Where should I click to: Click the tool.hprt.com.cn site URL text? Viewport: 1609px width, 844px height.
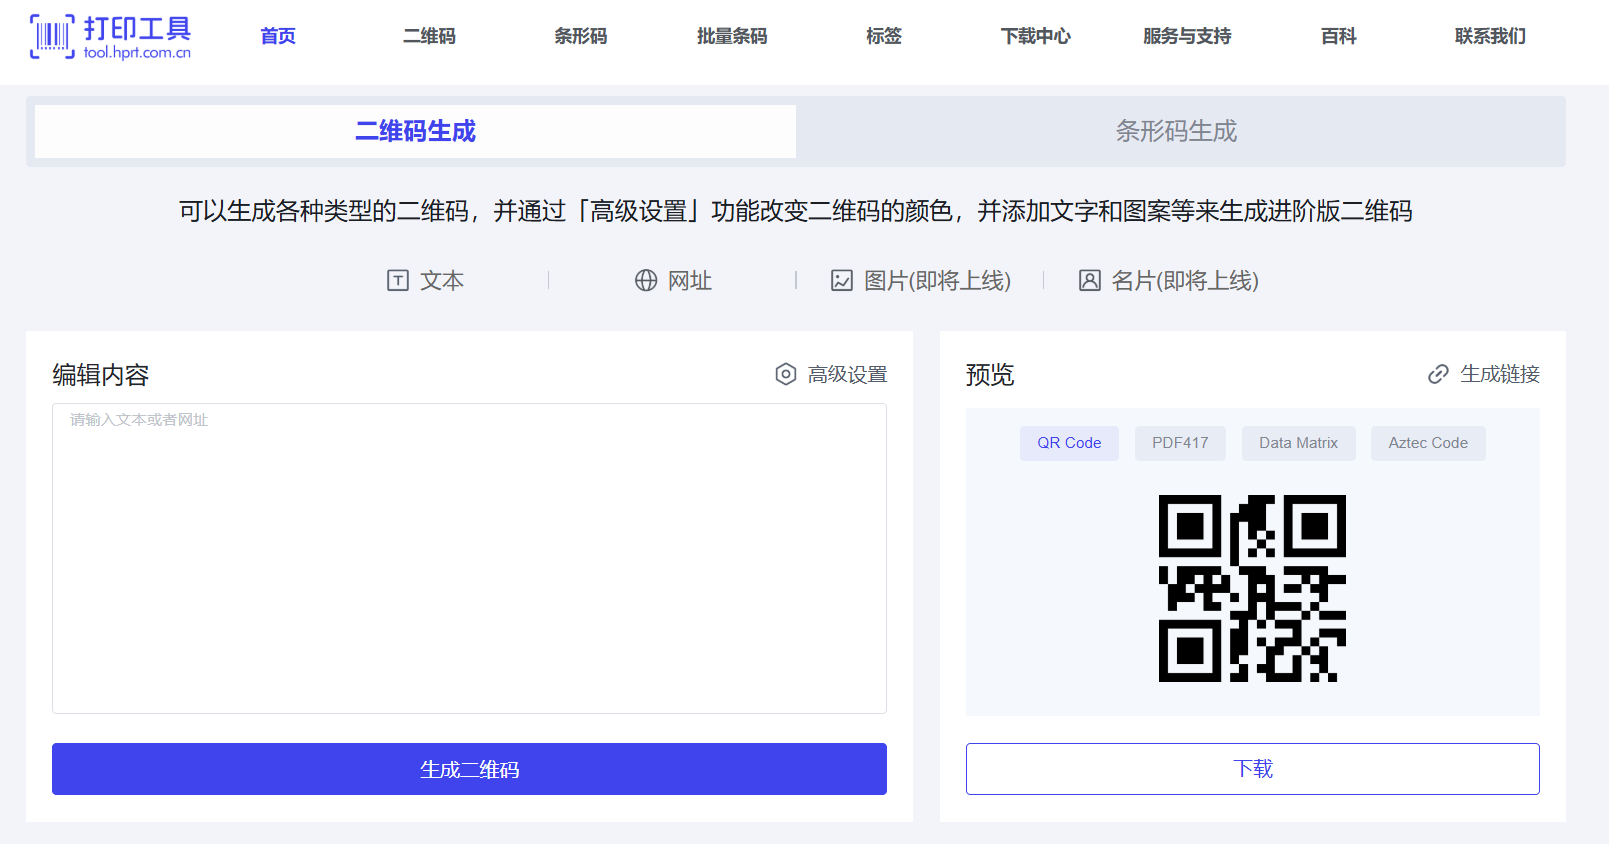pos(137,53)
